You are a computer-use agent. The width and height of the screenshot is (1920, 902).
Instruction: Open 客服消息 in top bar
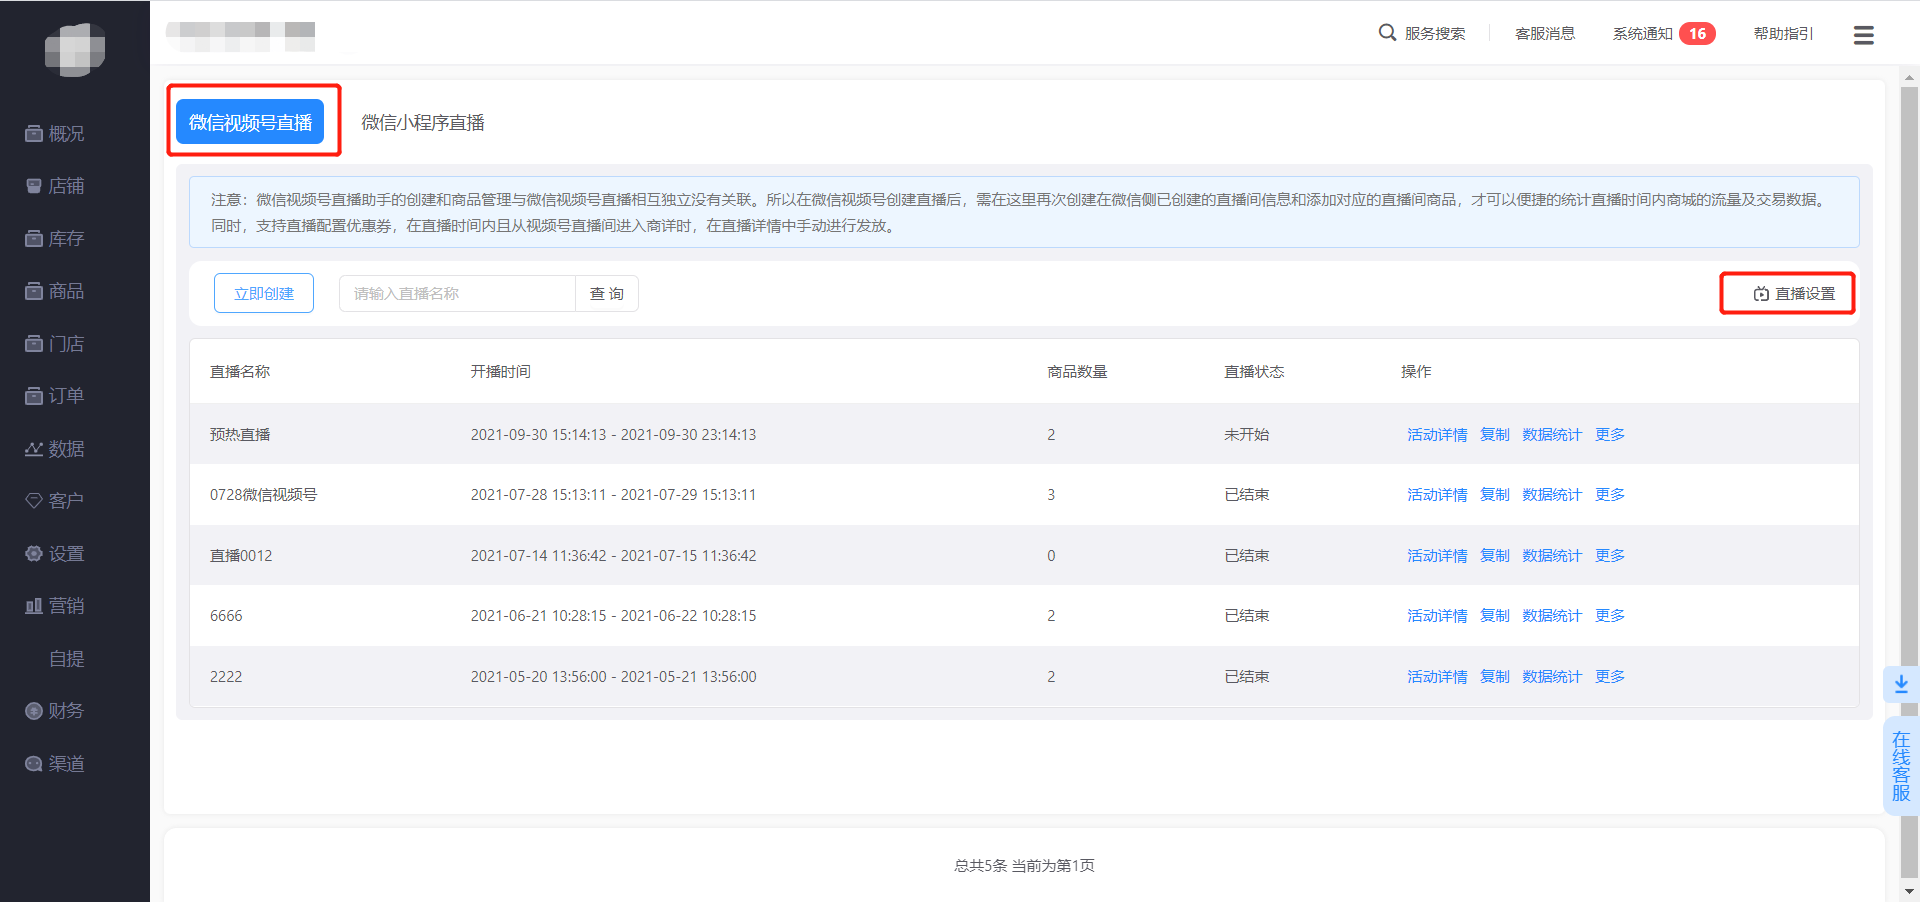click(1545, 34)
